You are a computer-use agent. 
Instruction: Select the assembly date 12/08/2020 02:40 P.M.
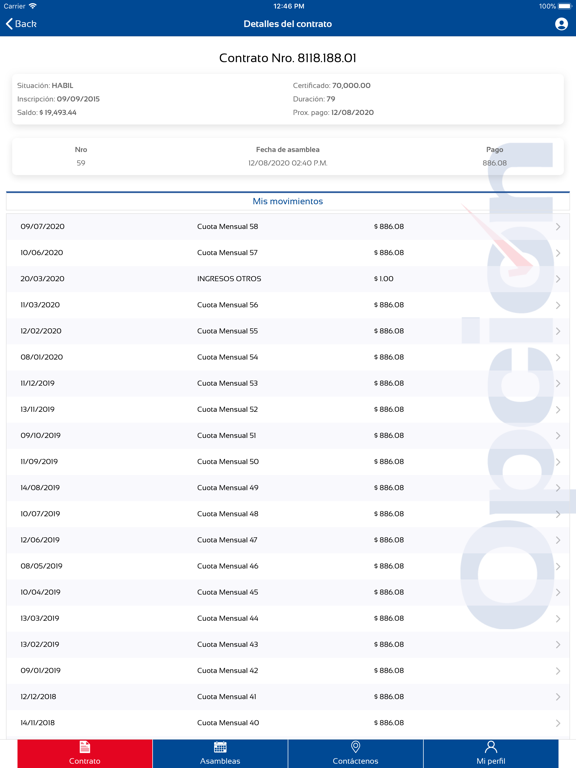288,163
